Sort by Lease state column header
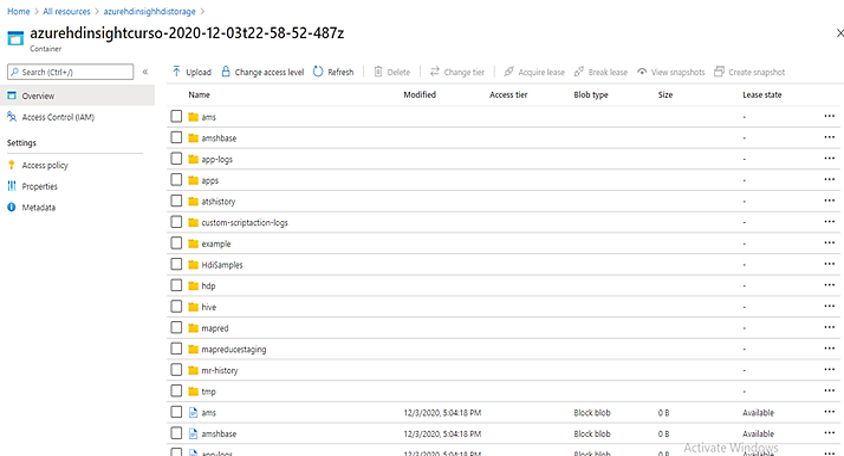This screenshot has width=844, height=456. 762,95
